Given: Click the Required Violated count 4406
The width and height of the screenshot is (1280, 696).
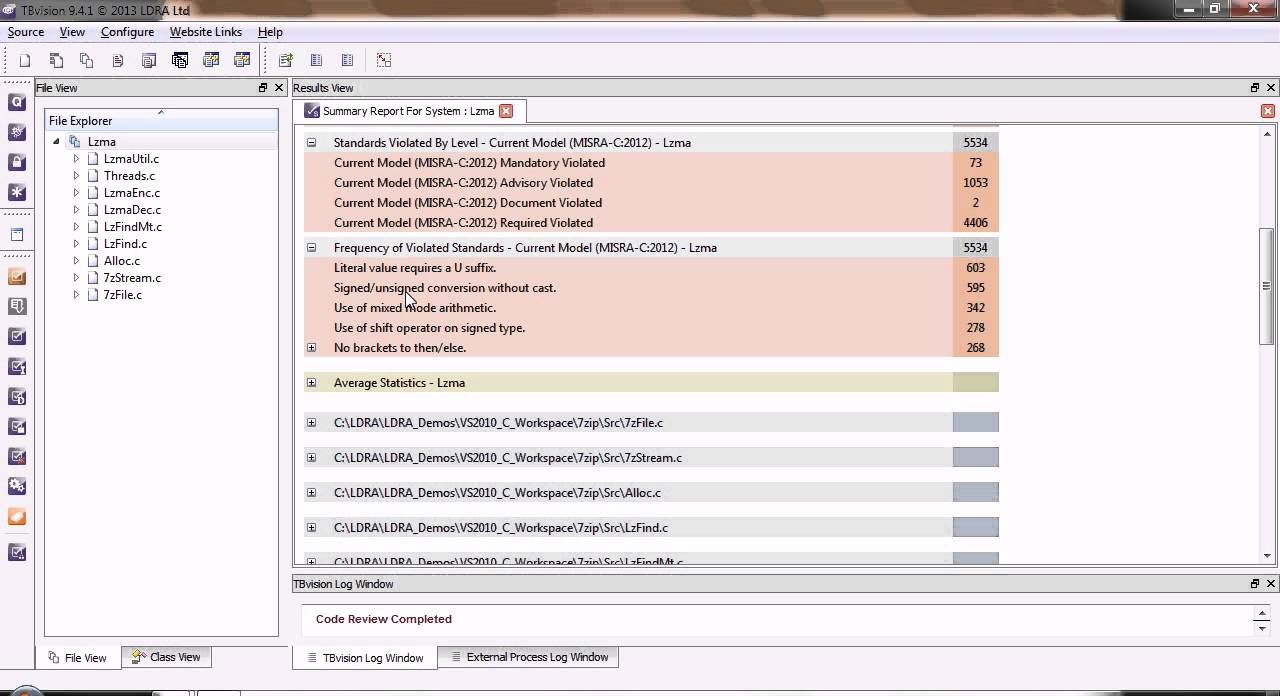Looking at the screenshot, I should tap(975, 223).
